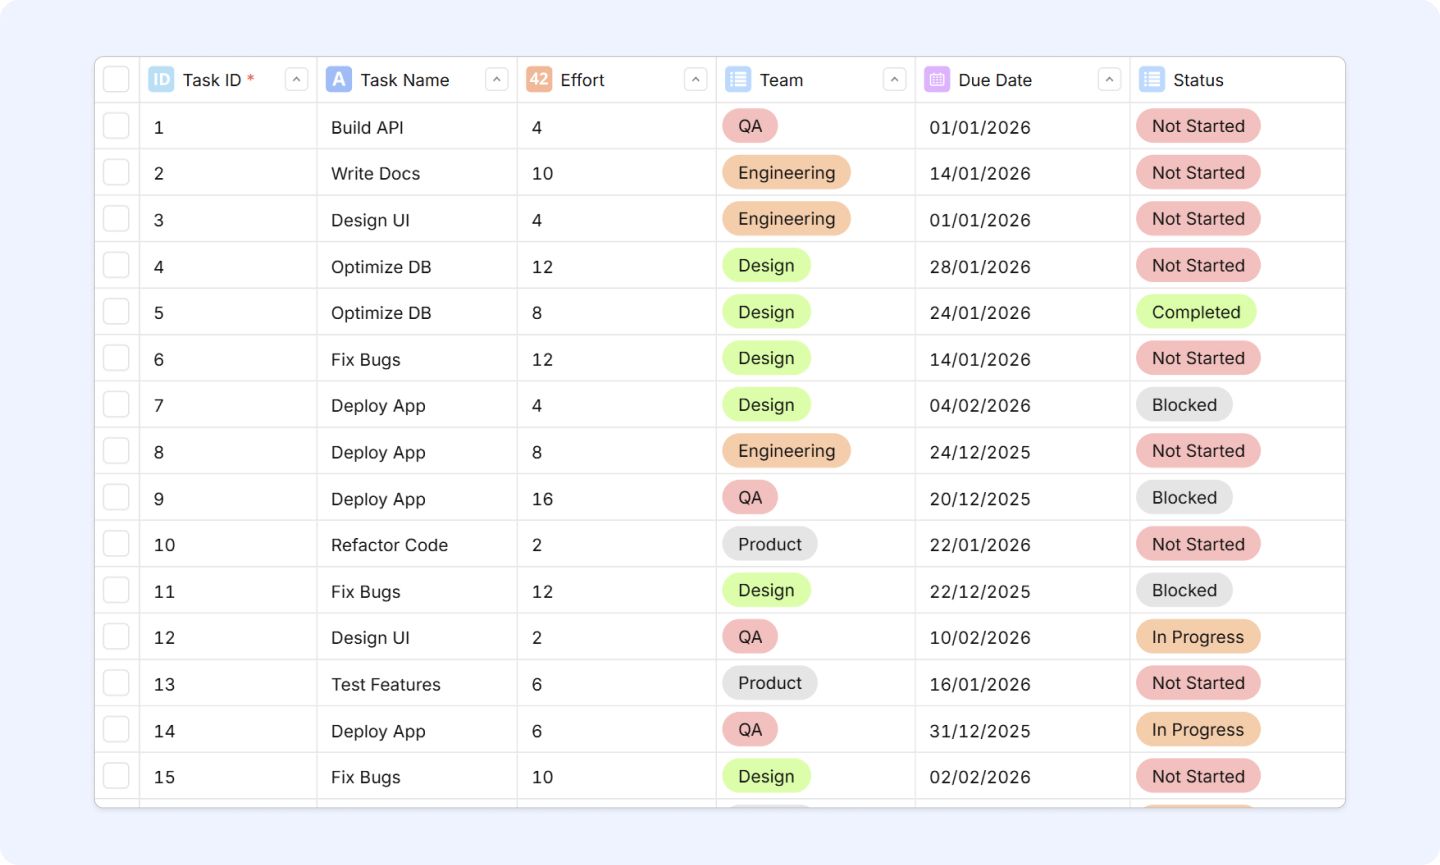Viewport: 1440px width, 865px height.
Task: Click the chevron on the Due Date header
Action: 1109,78
